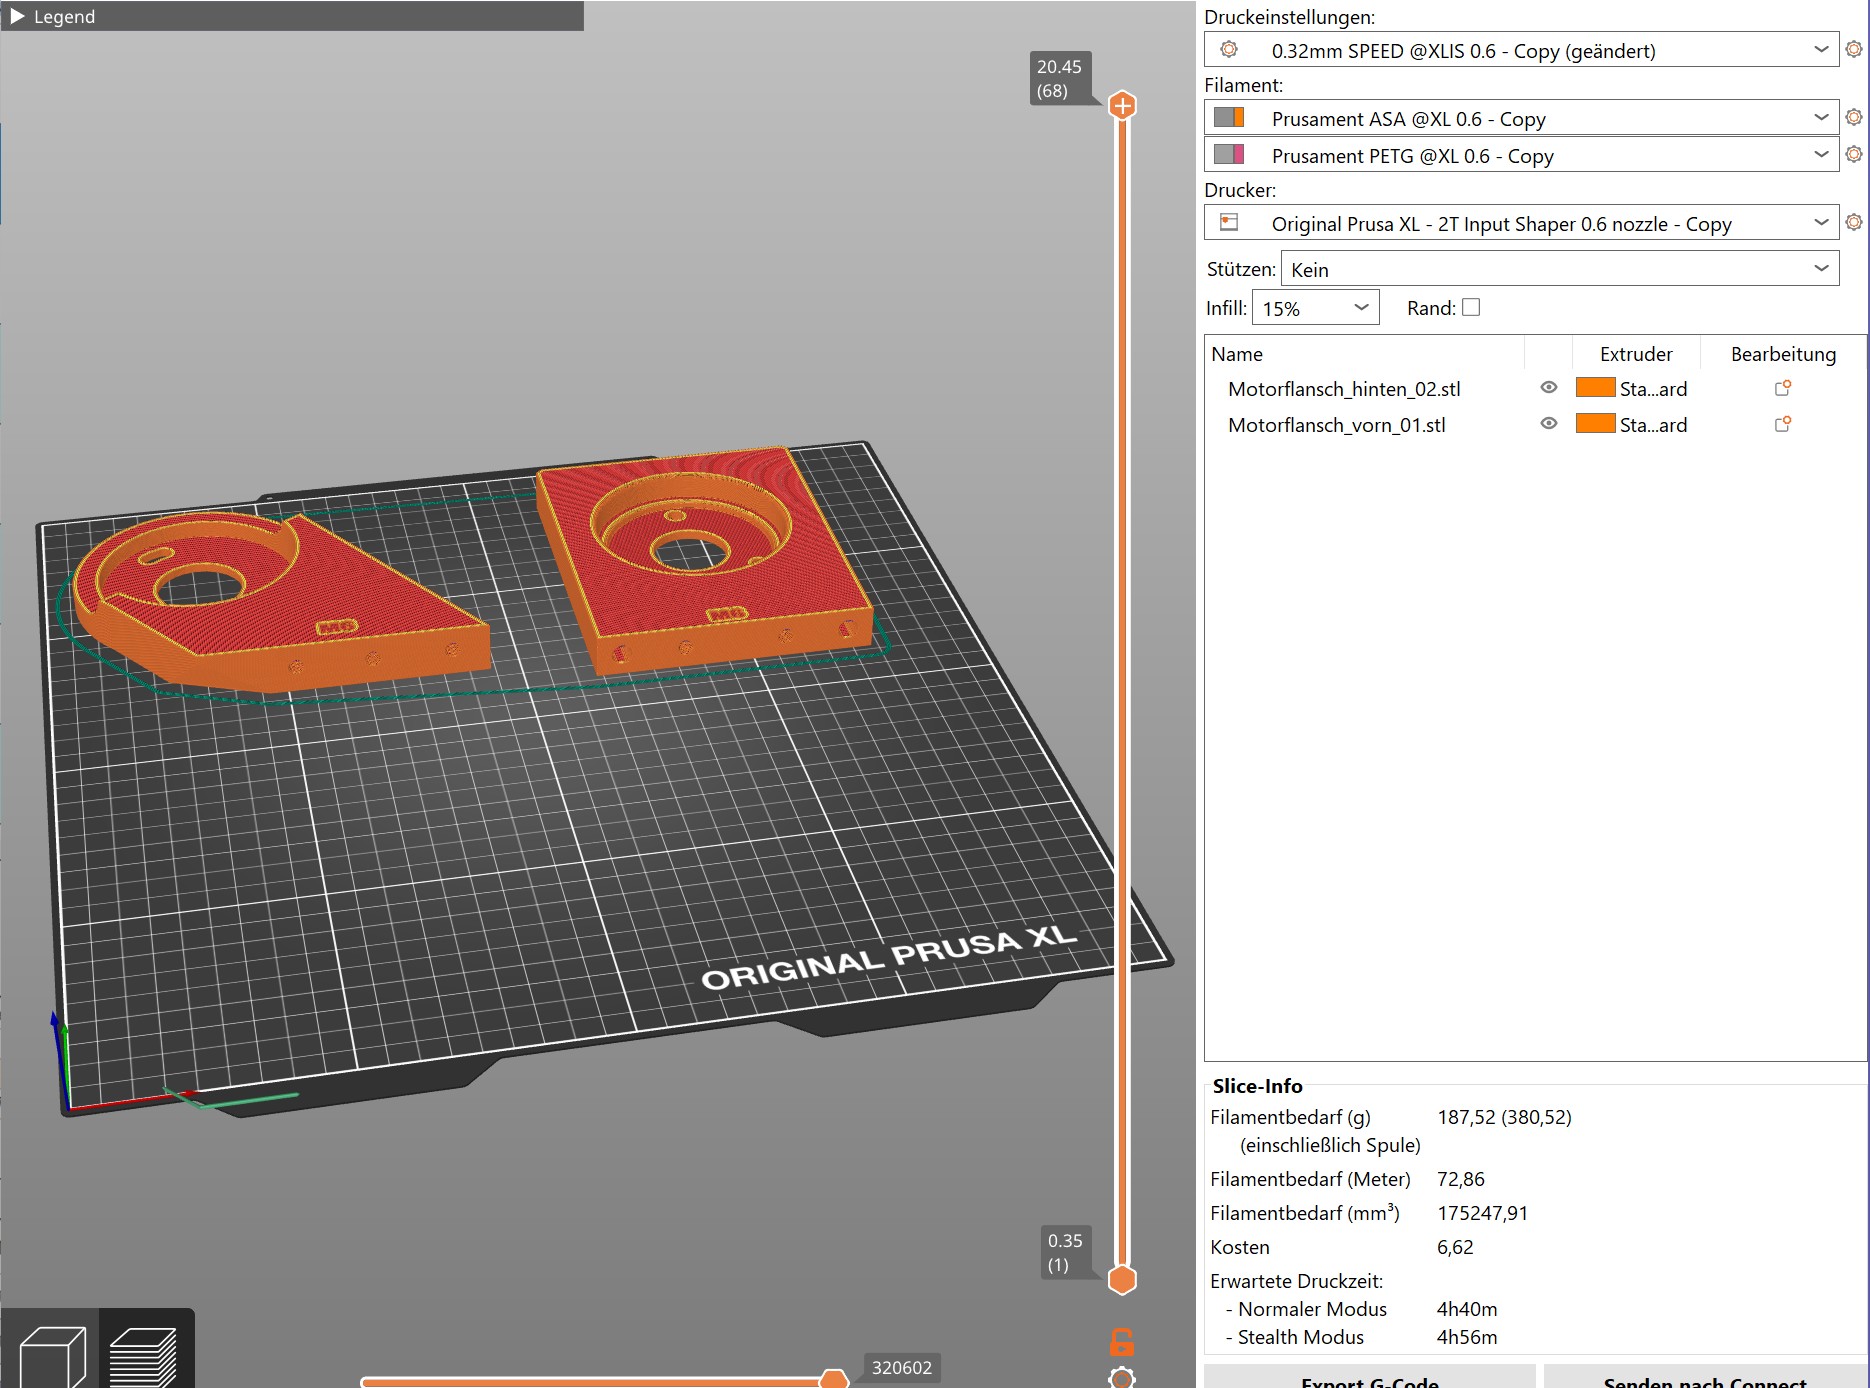Click the Normaler Modus time 4h40m
Screen dimensions: 1870x1388
click(x=1467, y=1309)
